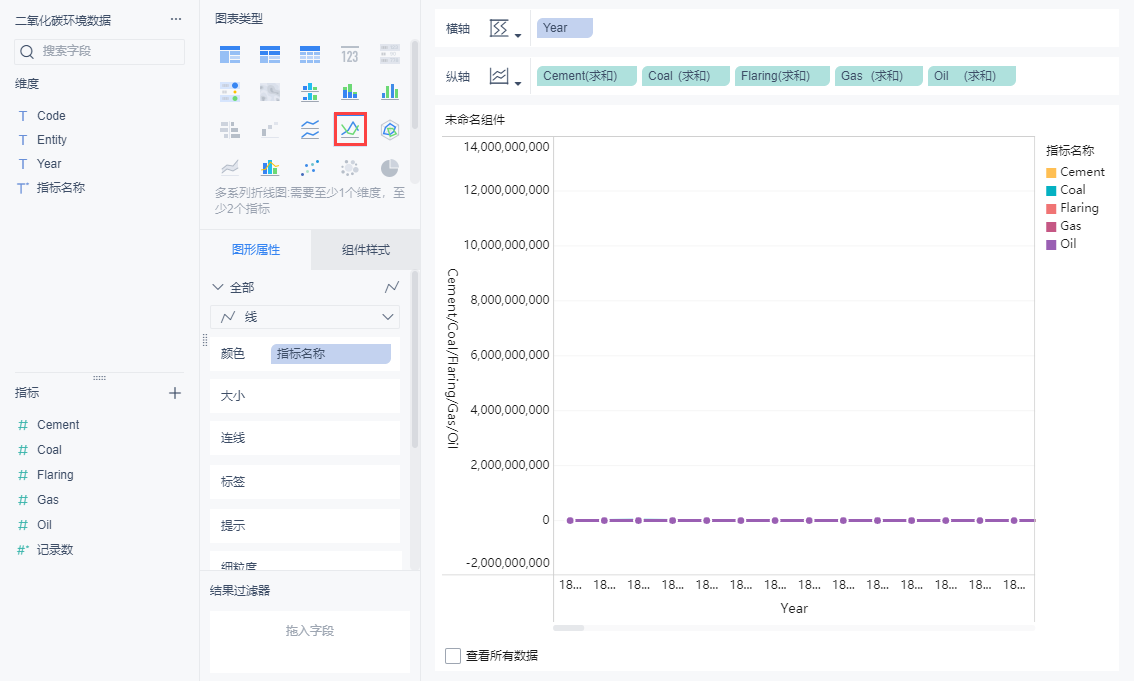Click the 提示 attribute slot
This screenshot has height=681, width=1134.
(304, 526)
